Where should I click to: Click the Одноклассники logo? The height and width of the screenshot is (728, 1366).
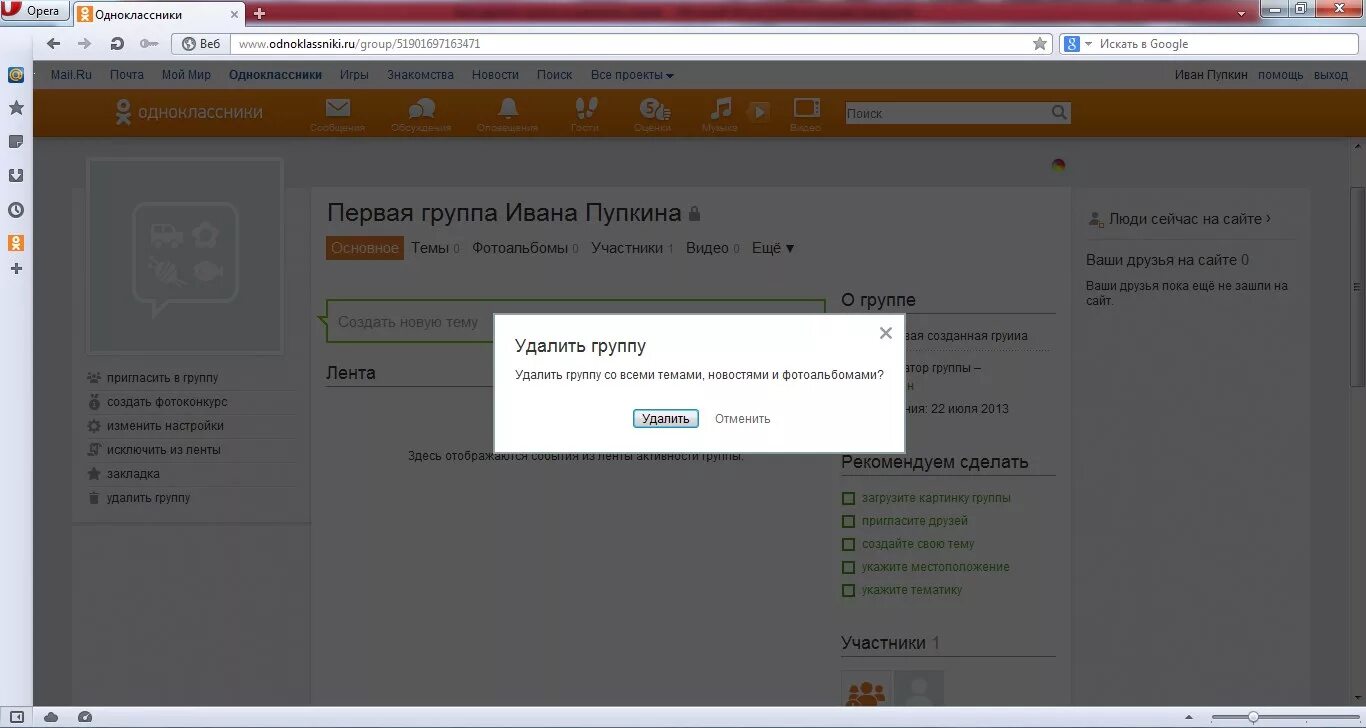pos(189,112)
